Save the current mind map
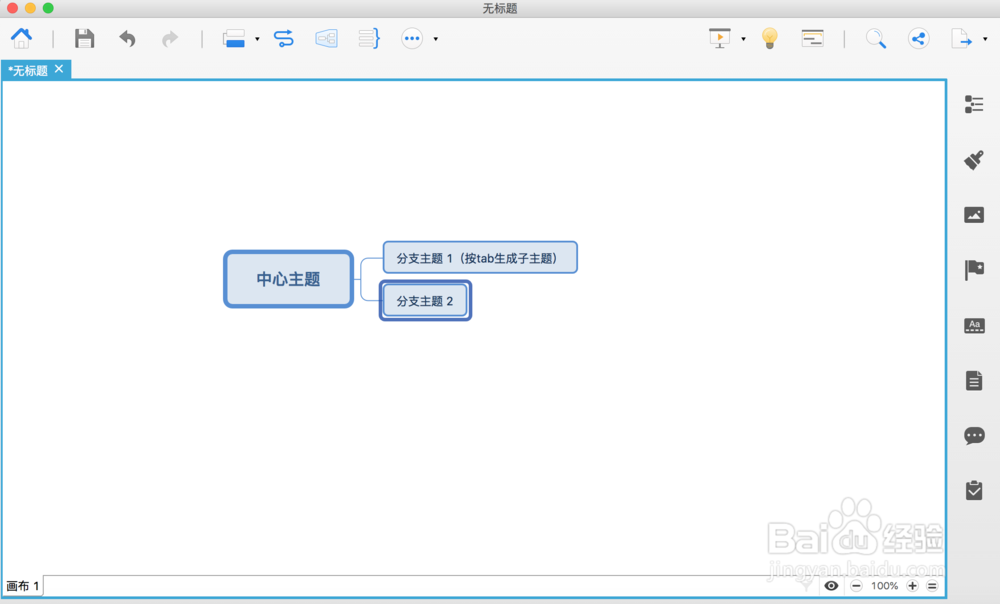Image resolution: width=1000 pixels, height=604 pixels. [84, 38]
